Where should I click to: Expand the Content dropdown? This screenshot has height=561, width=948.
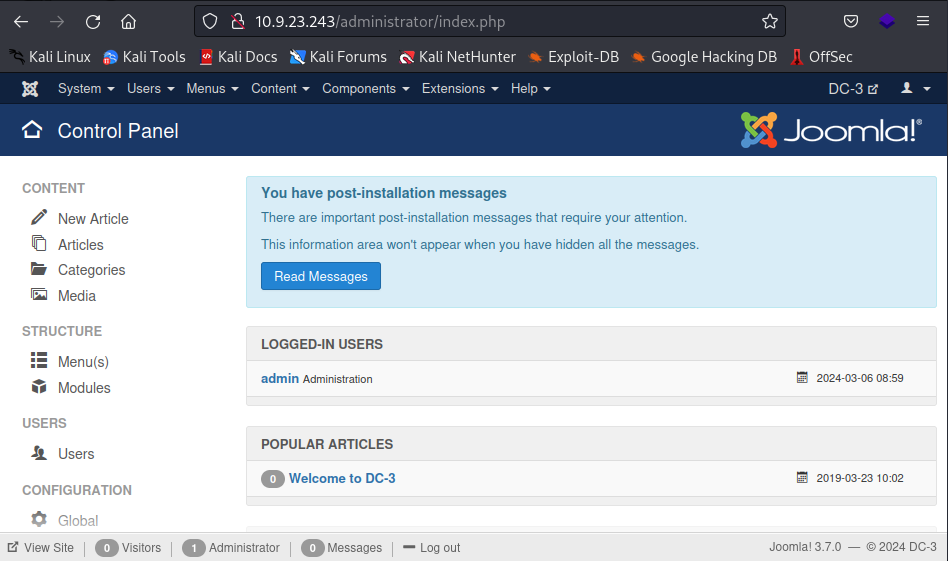click(x=281, y=88)
